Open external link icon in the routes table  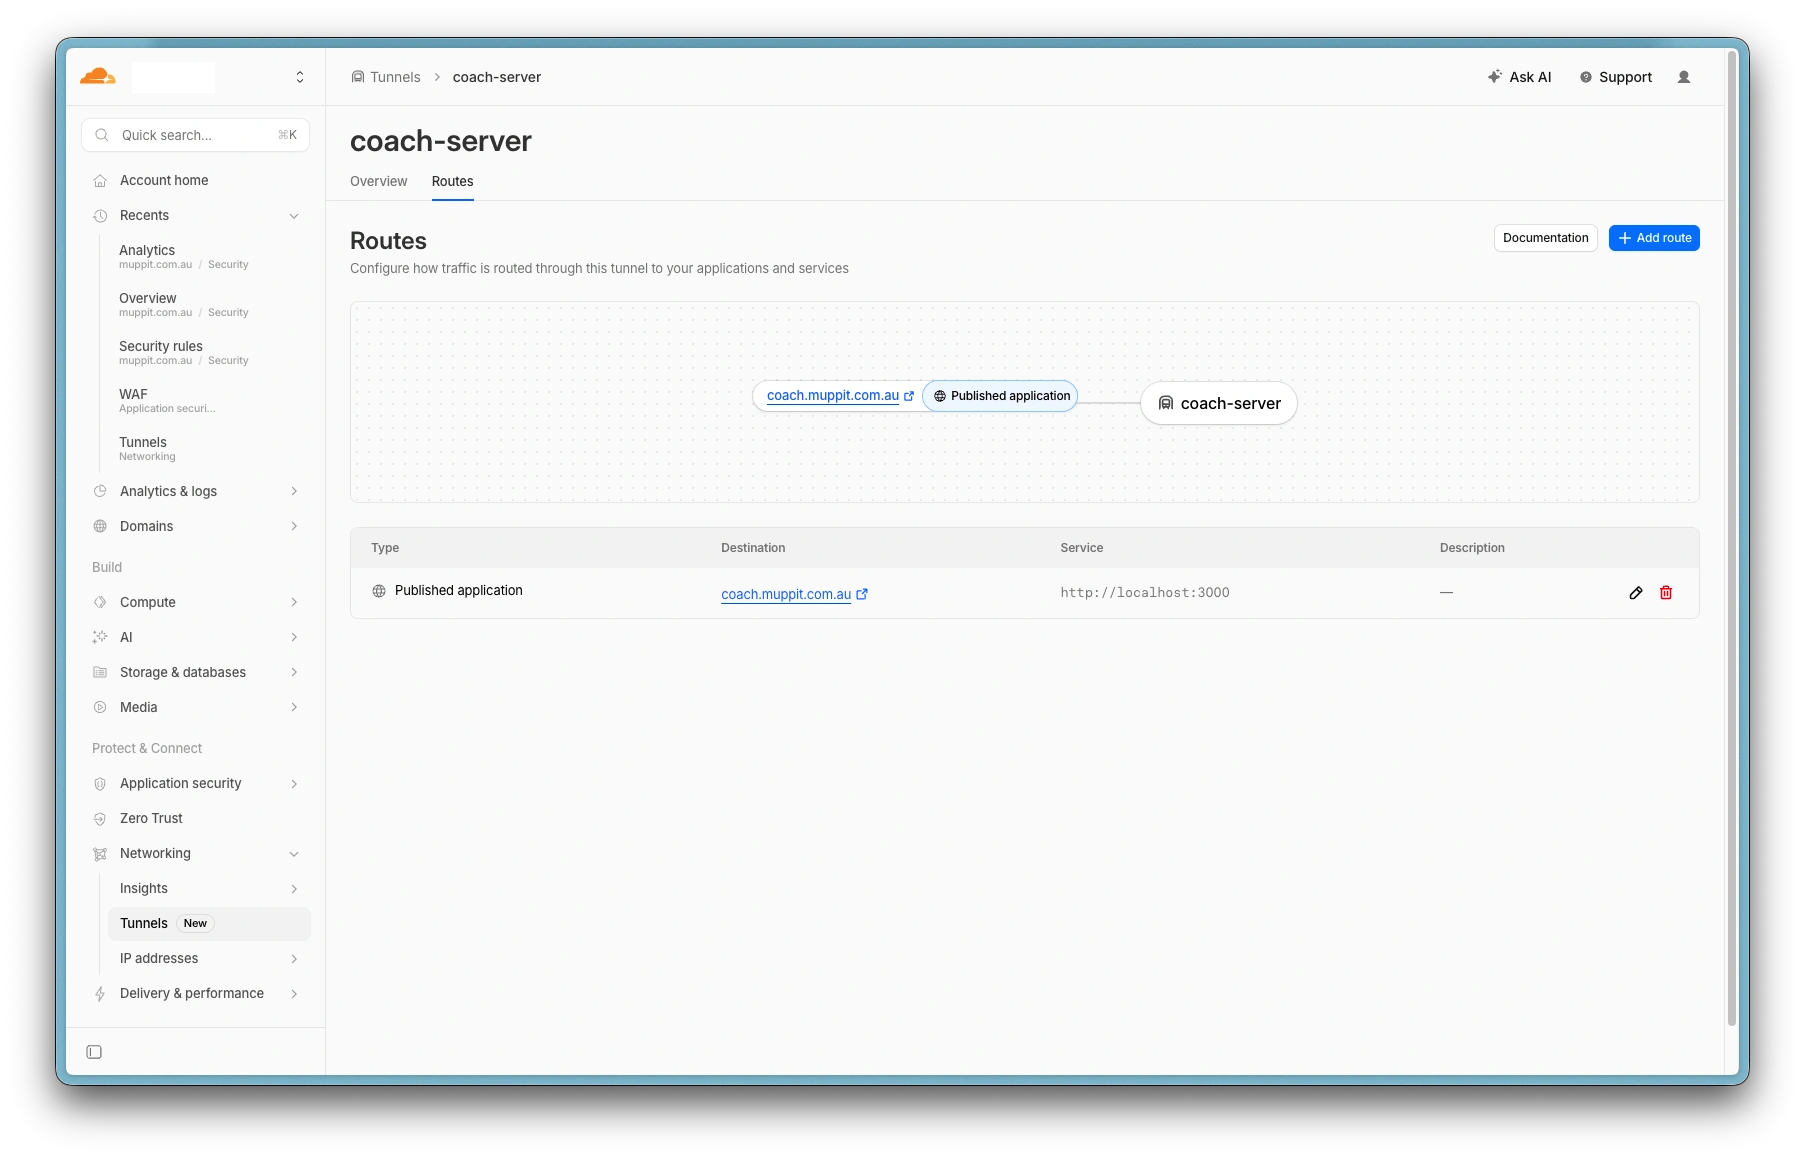click(x=862, y=594)
